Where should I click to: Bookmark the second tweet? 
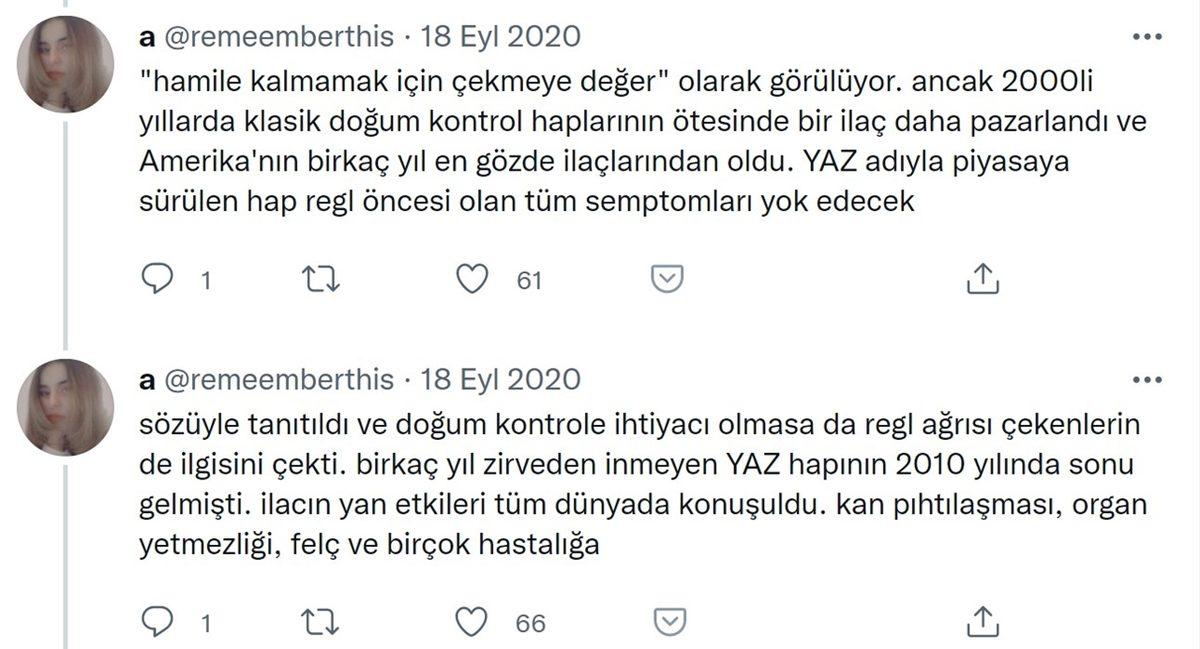point(663,622)
